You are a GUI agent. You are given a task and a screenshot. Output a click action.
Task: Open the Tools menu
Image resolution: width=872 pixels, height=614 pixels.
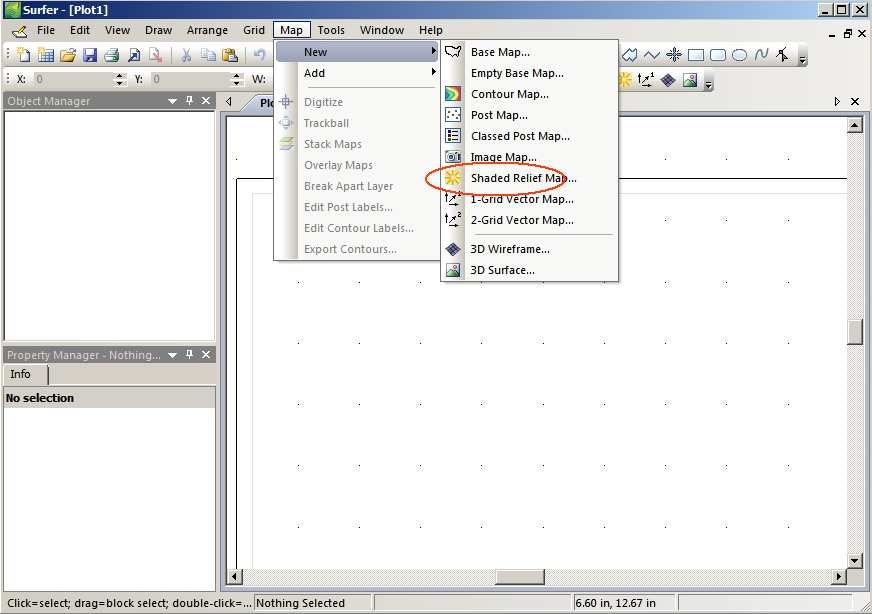(x=331, y=30)
